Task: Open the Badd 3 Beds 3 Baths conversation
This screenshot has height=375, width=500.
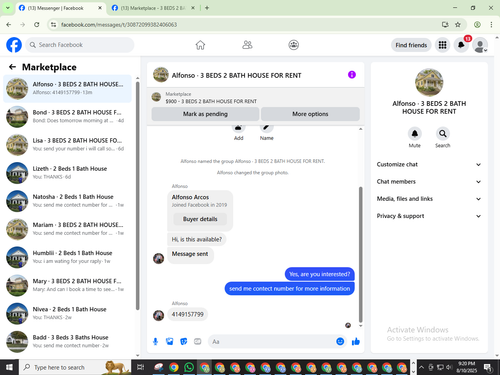Action: pyautogui.click(x=67, y=341)
